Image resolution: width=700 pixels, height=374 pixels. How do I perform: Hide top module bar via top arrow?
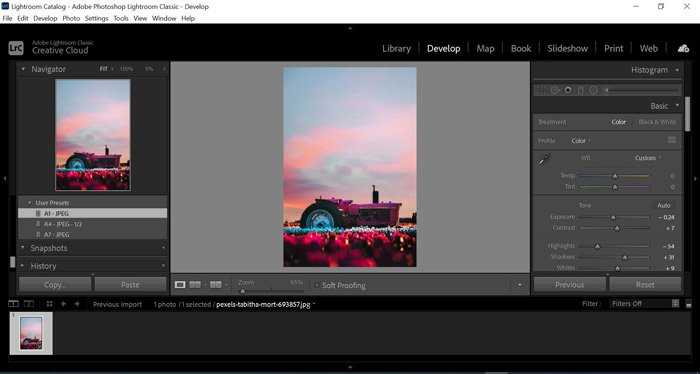tap(350, 28)
